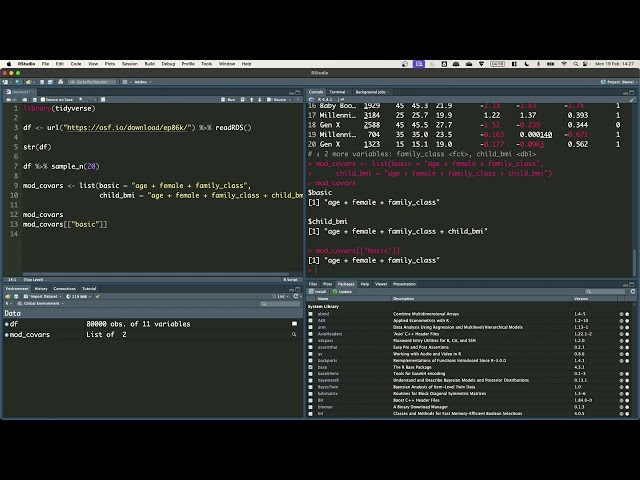Open the AER package link
The width and height of the screenshot is (640, 480).
(x=322, y=320)
